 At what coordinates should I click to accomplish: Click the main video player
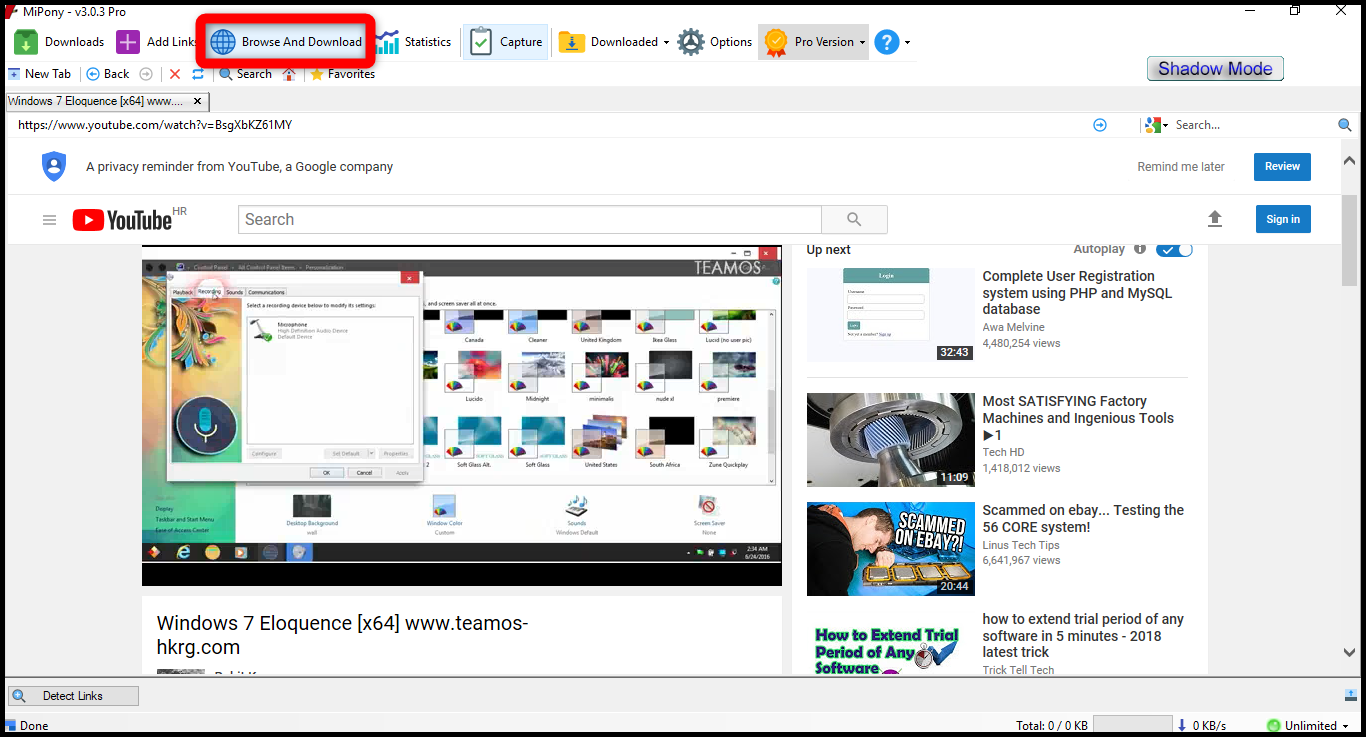tap(462, 416)
